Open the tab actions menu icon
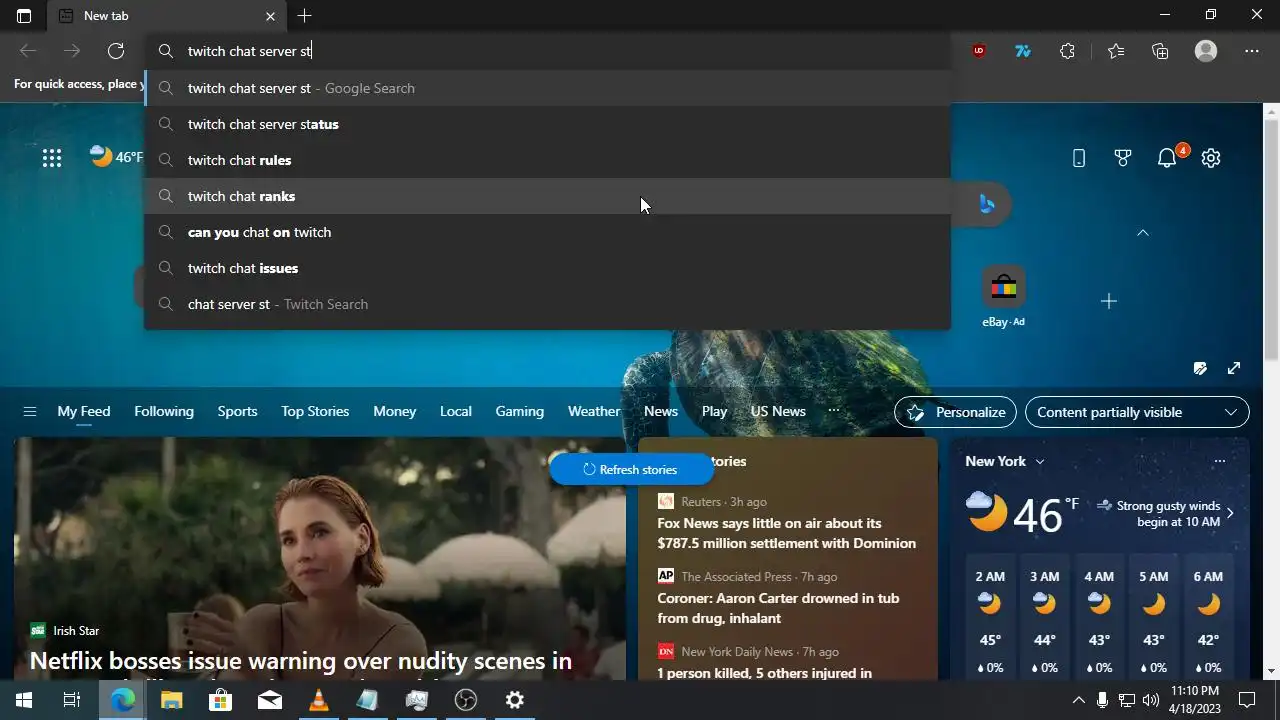The image size is (1280, 720). pos(24,16)
